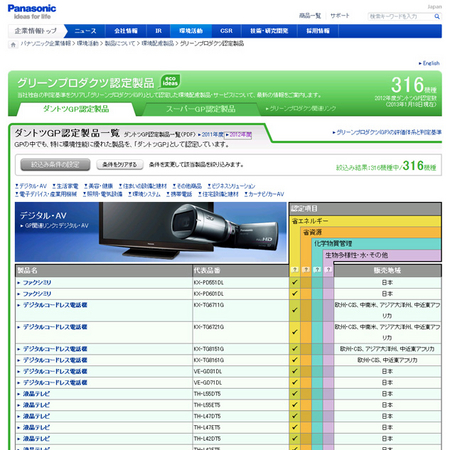Open 液晶テレビ row TH-L55ET5

pyautogui.click(x=36, y=405)
